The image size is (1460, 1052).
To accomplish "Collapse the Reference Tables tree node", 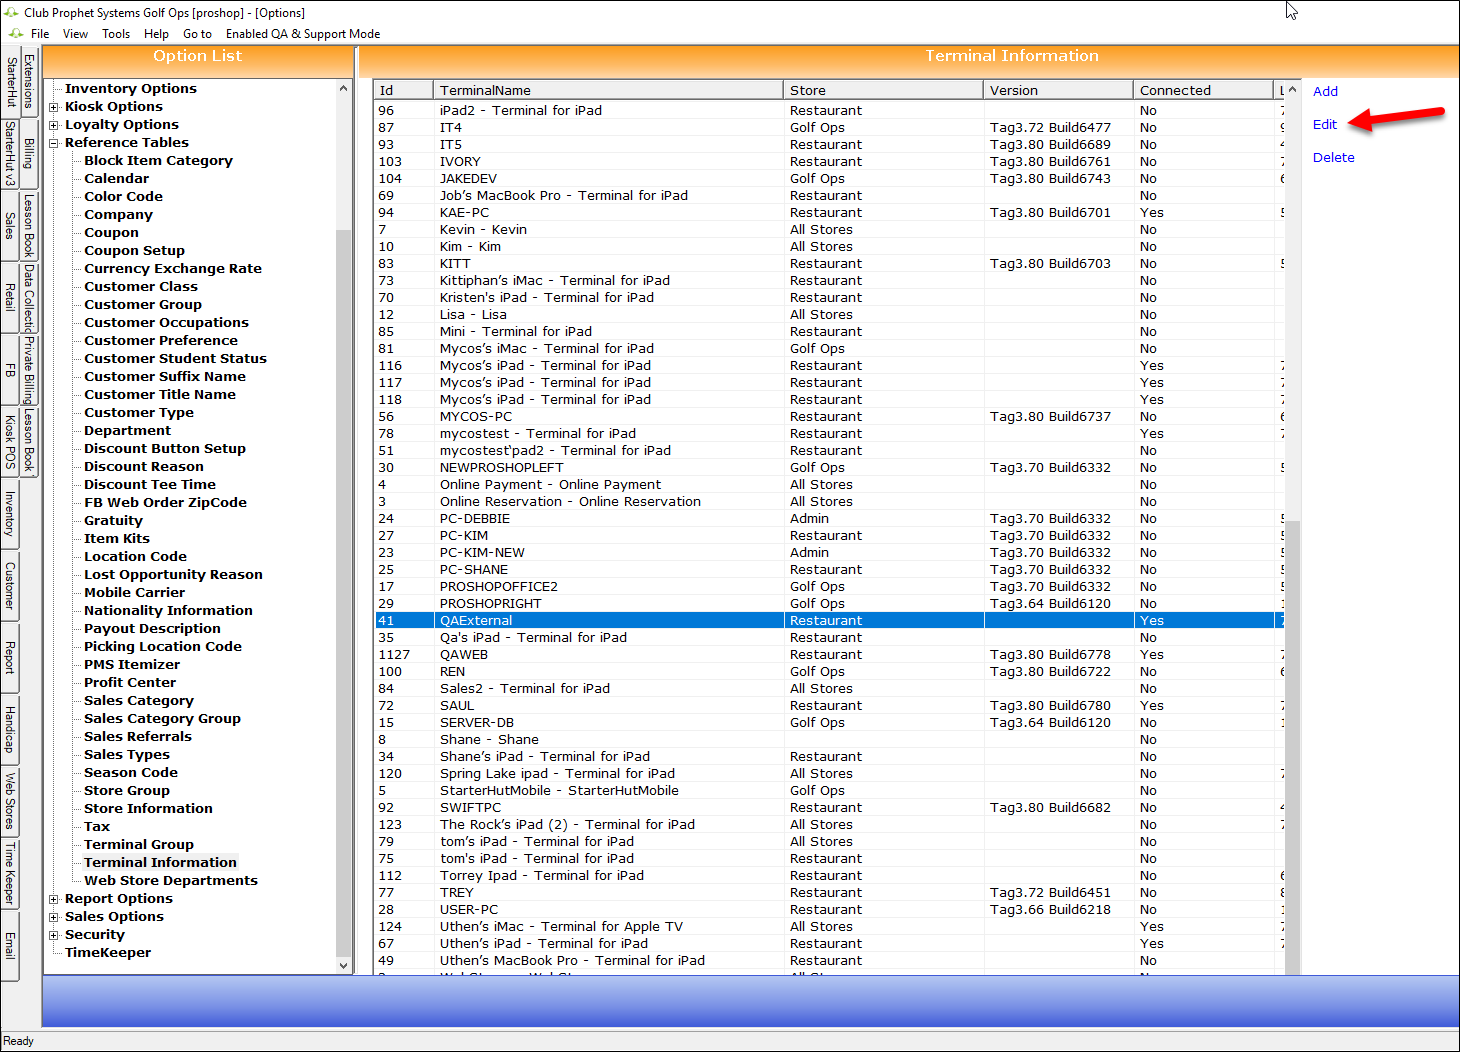I will click(54, 143).
